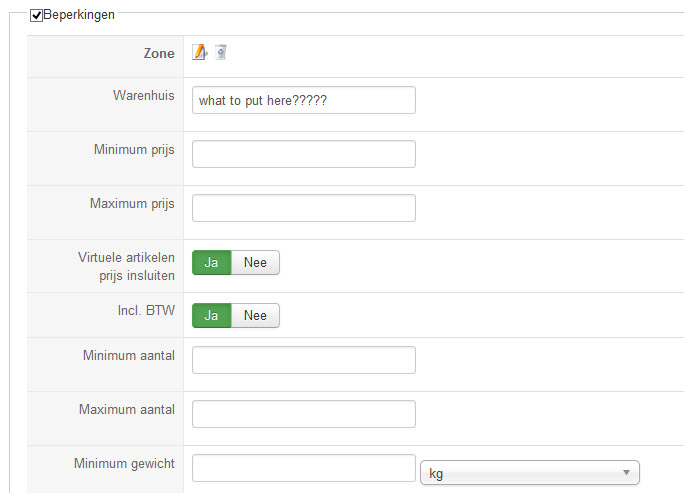Screen dimensions: 684x493
Task: Click the Beperkingen section label
Action: [x=79, y=16]
